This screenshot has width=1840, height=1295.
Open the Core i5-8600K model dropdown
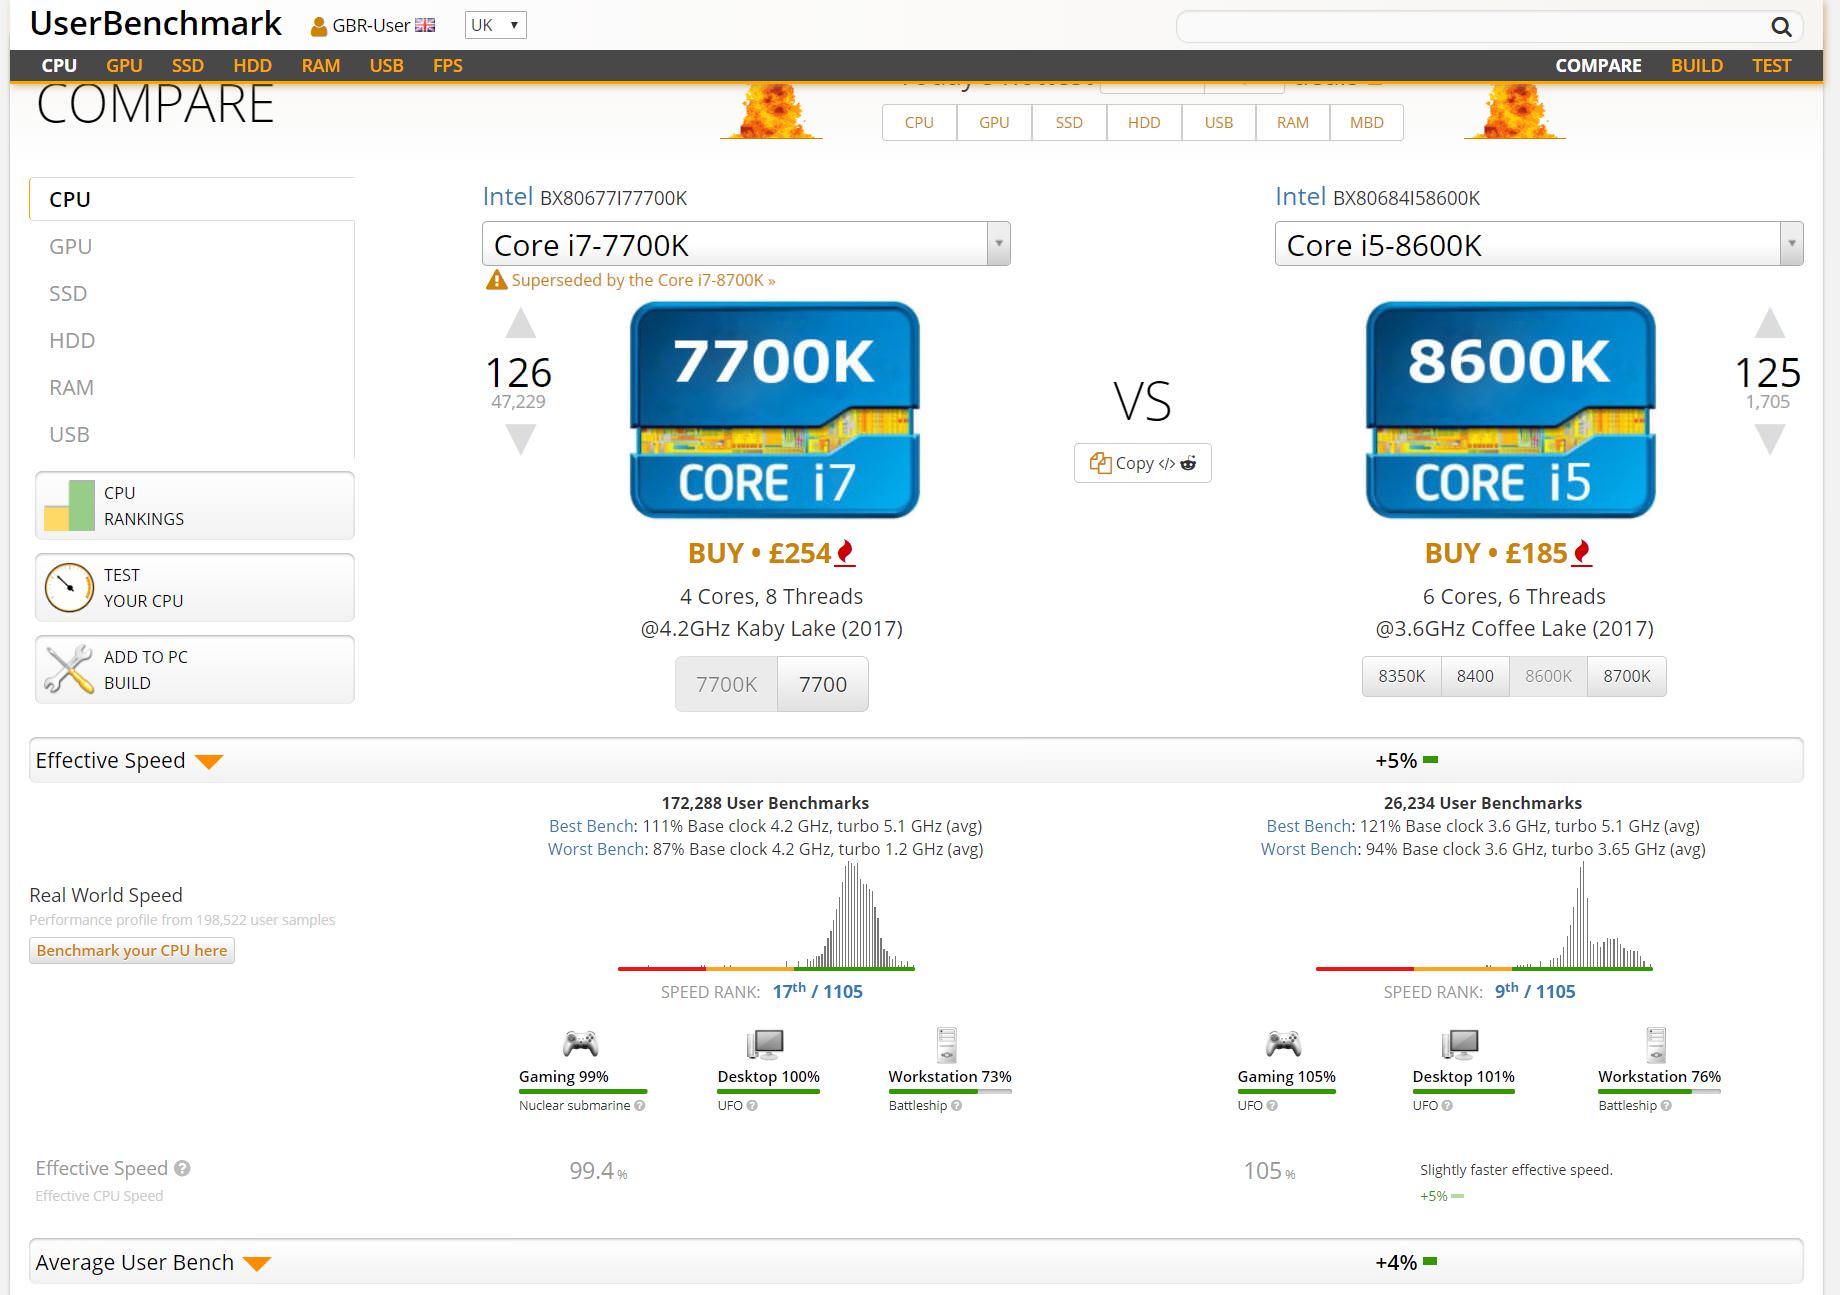coord(1539,244)
